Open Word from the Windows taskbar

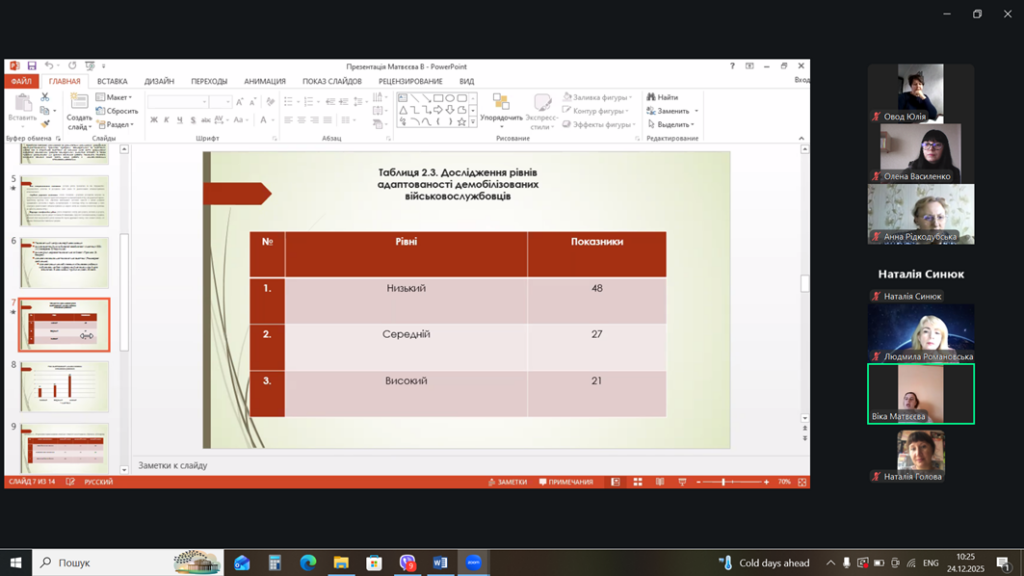pyautogui.click(x=439, y=563)
